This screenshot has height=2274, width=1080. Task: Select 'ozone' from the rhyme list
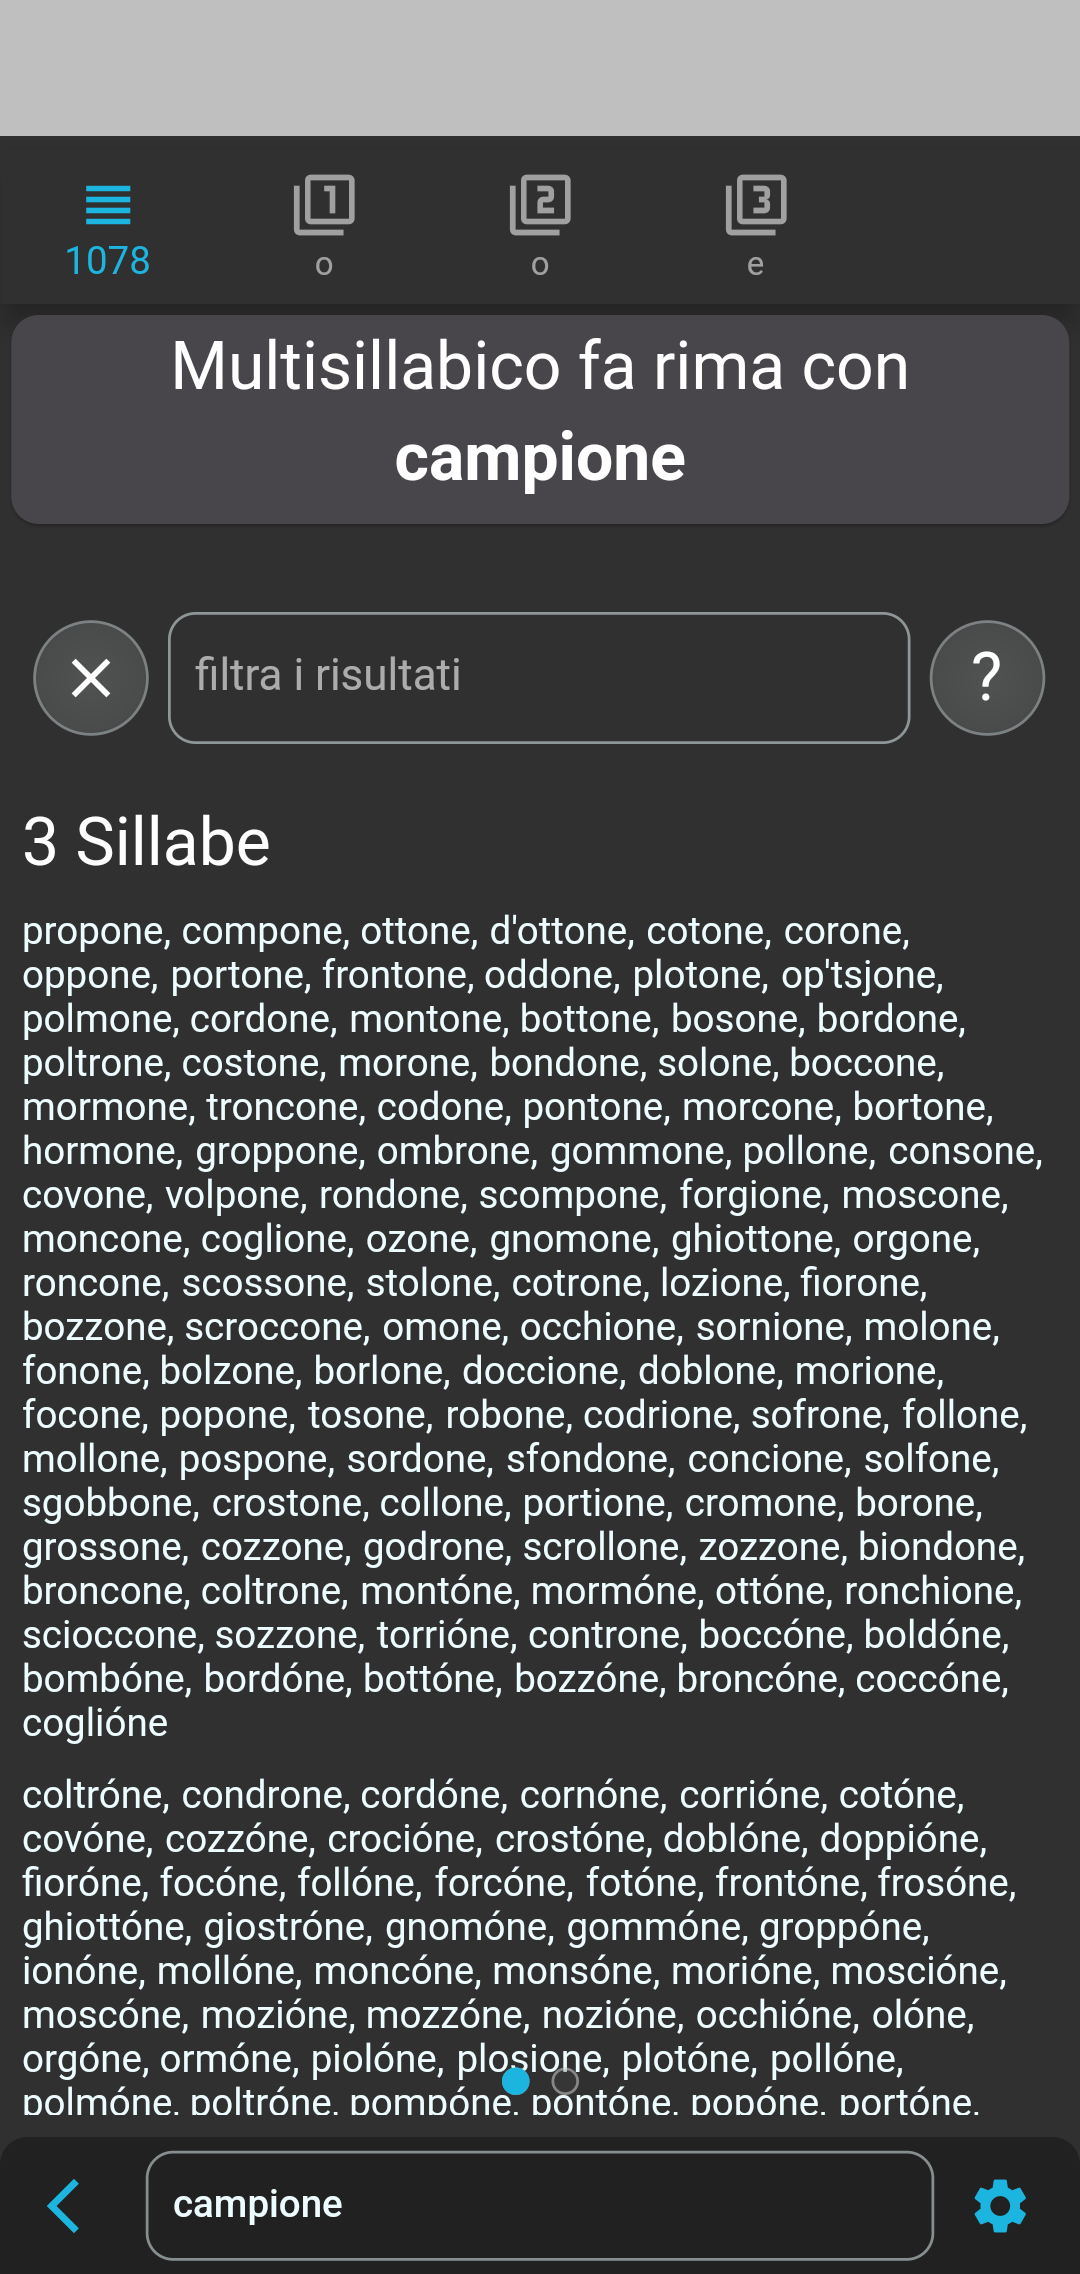pyautogui.click(x=418, y=1239)
